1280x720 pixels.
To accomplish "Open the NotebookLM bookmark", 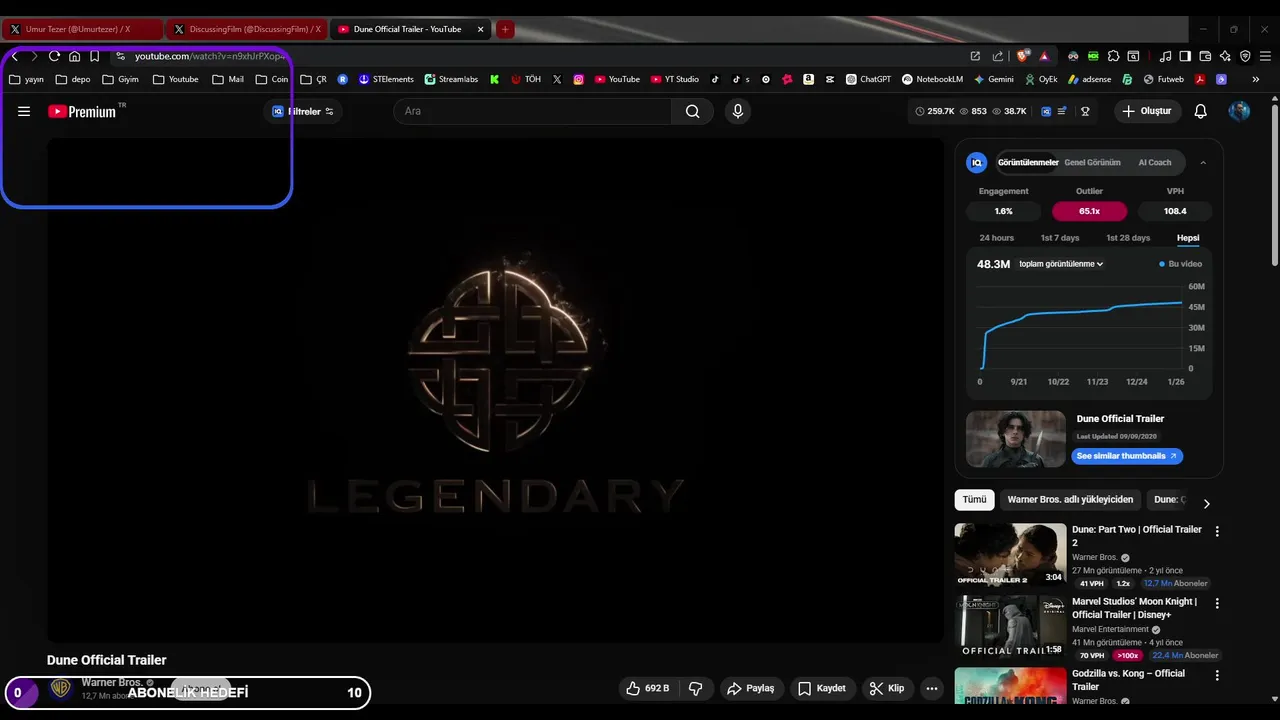I will coord(932,79).
